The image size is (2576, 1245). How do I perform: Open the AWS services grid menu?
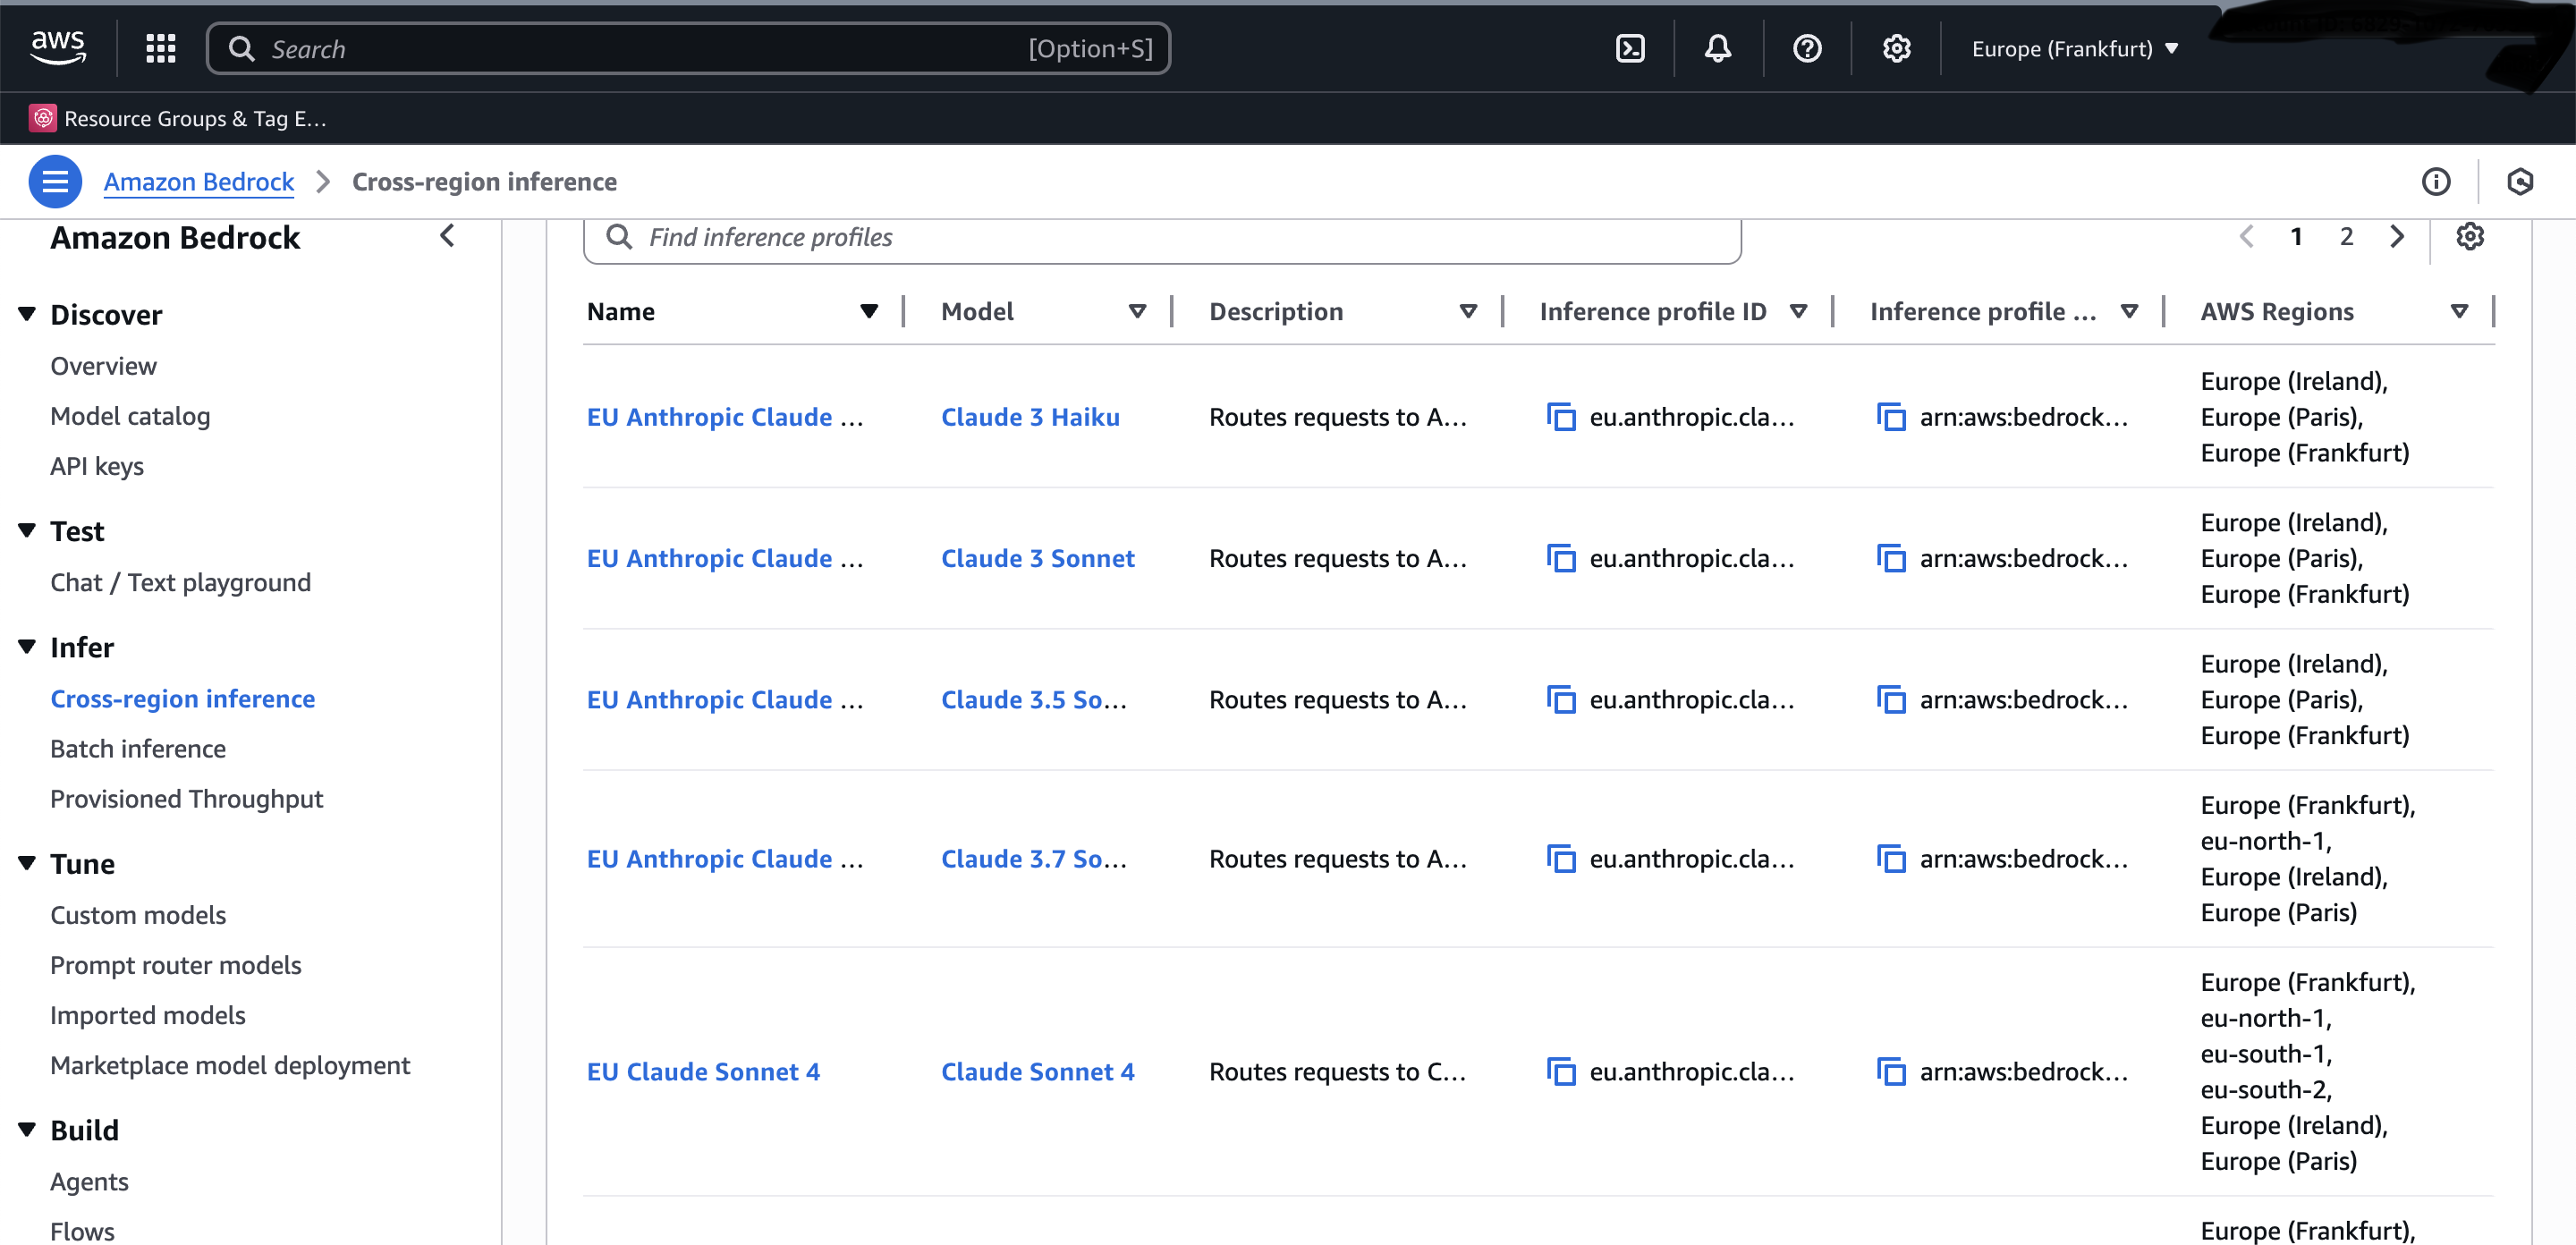pyautogui.click(x=160, y=48)
